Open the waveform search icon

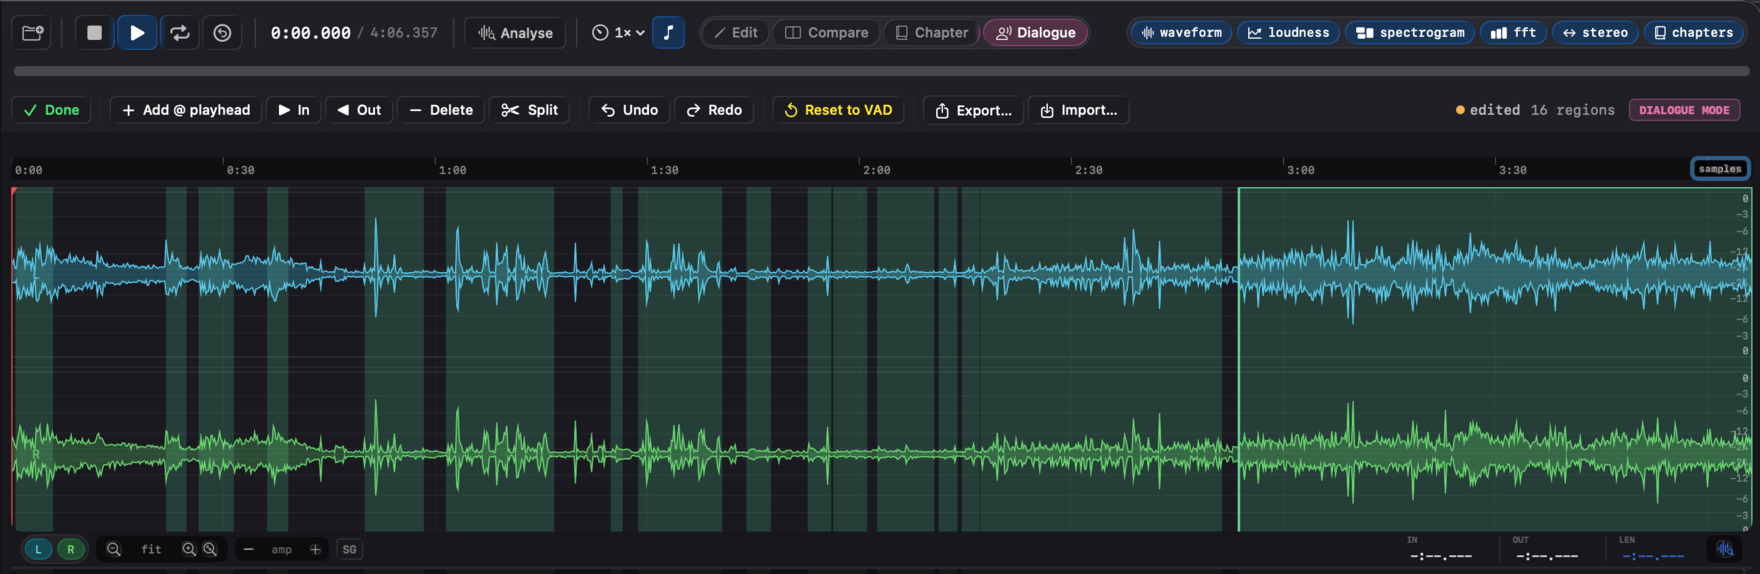[1725, 549]
